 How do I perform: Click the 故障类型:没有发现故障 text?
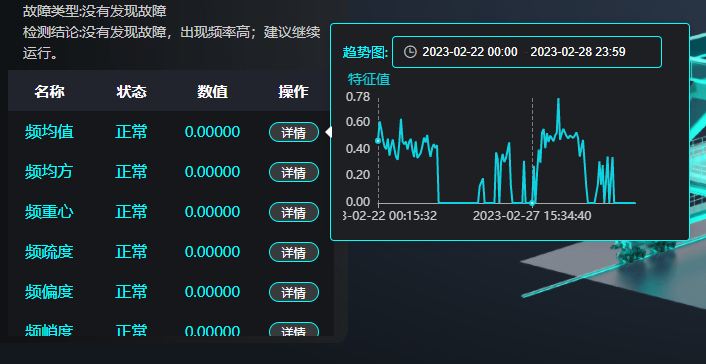pyautogui.click(x=95, y=11)
